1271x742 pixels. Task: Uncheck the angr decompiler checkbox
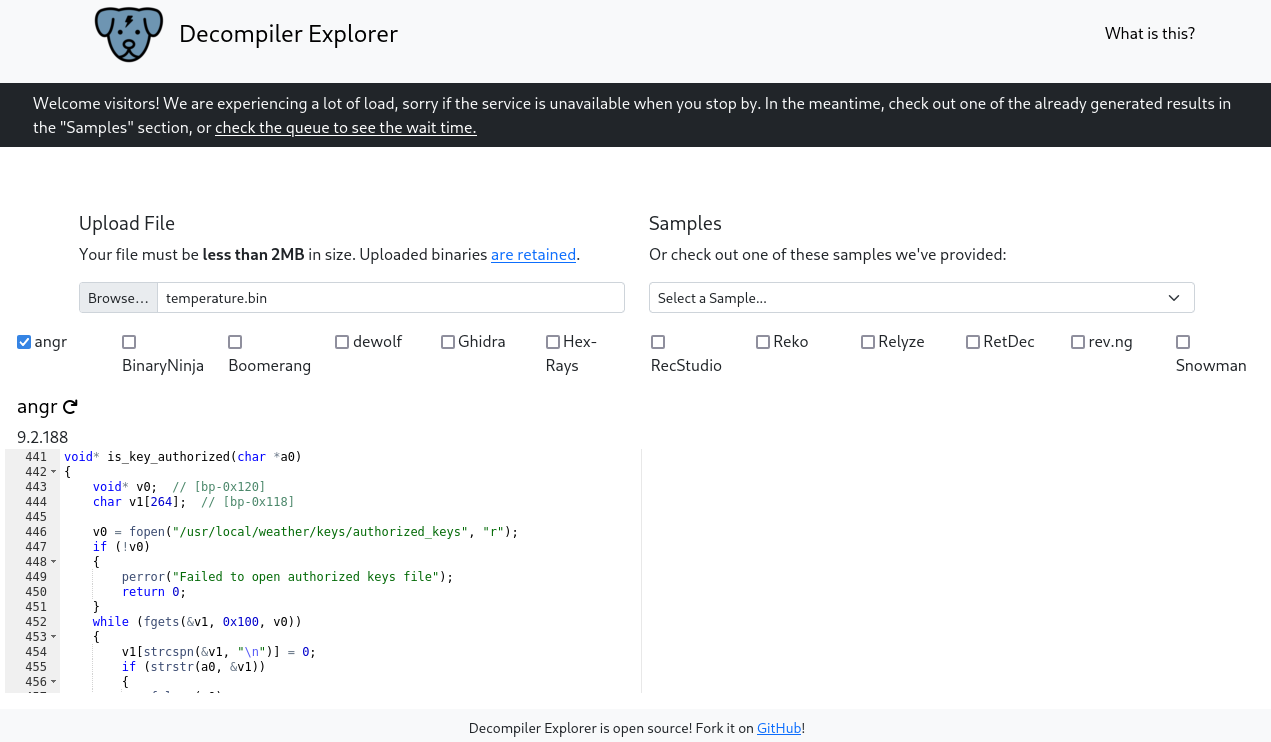point(24,342)
